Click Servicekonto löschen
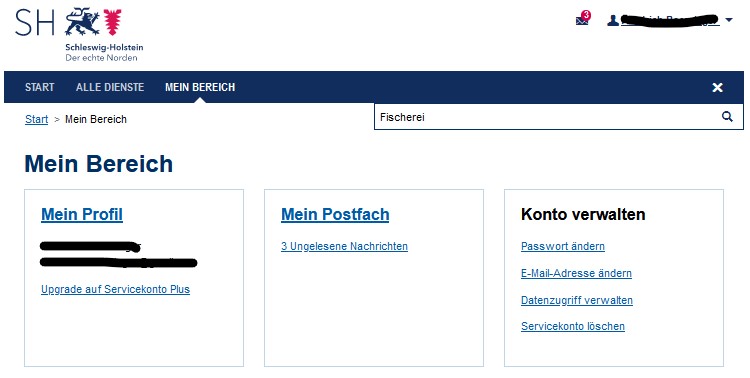Viewport: 750px width, 378px height. (x=573, y=326)
